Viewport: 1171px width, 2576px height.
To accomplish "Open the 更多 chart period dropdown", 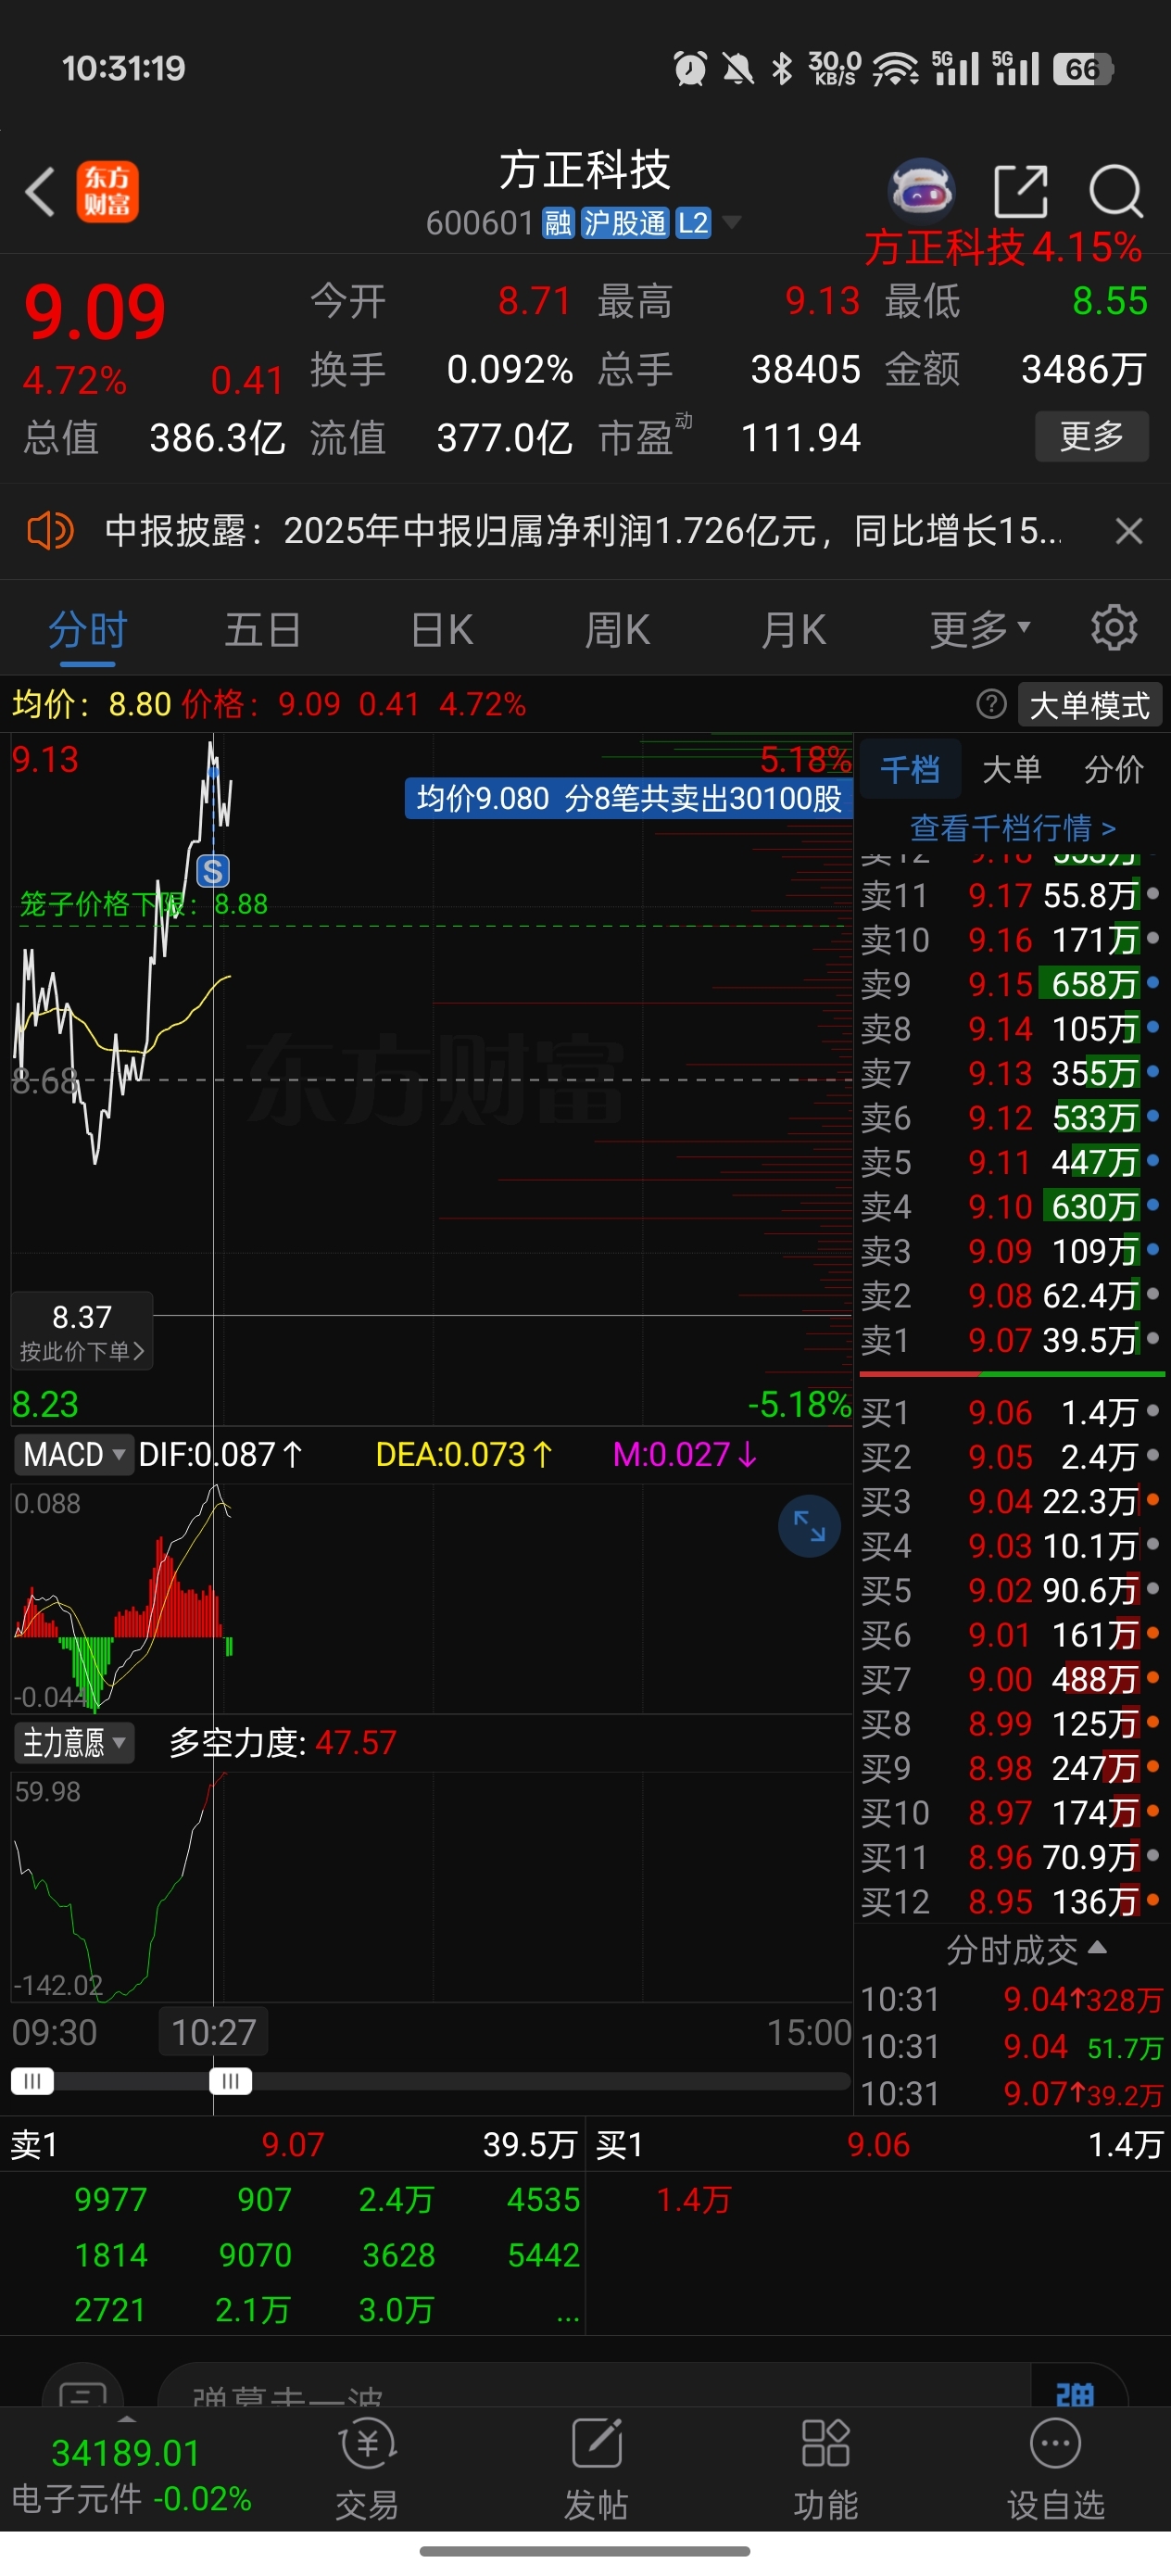I will click(x=980, y=629).
